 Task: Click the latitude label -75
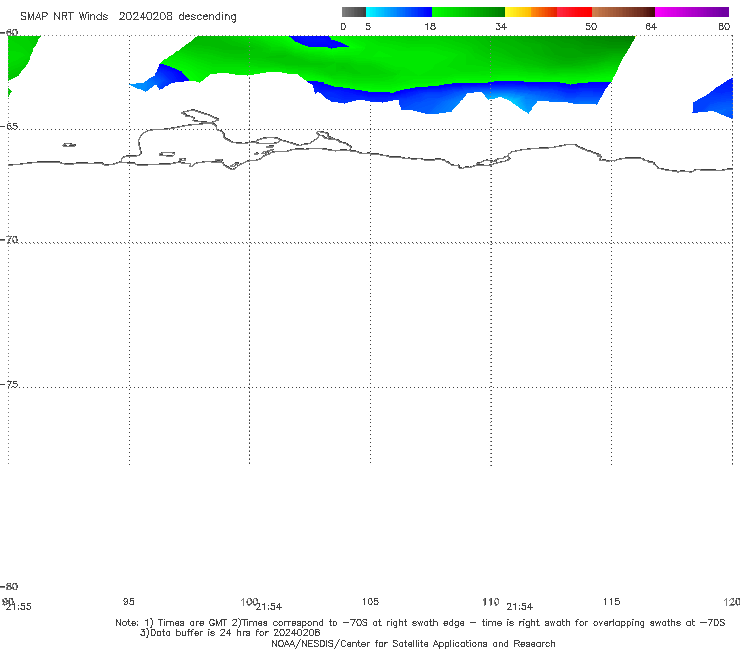(9, 384)
